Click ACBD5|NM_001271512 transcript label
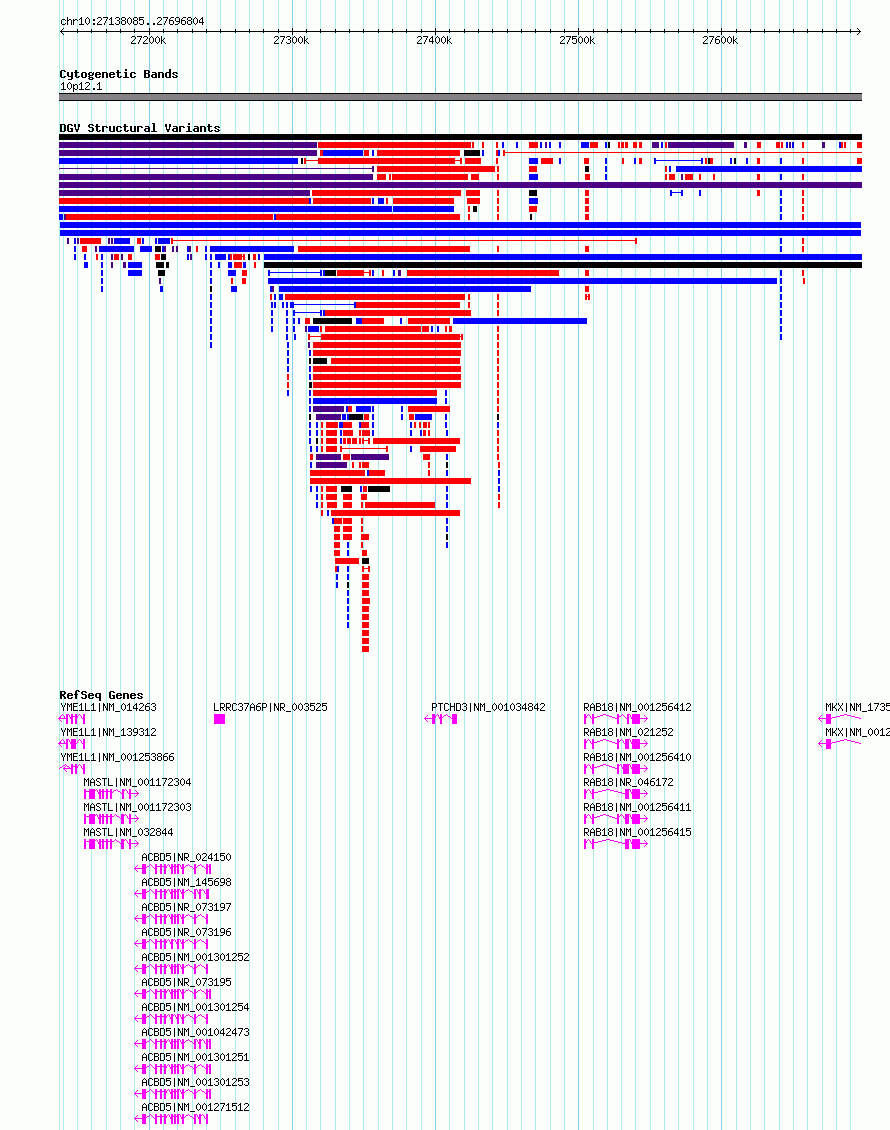The width and height of the screenshot is (890, 1130). click(195, 1107)
